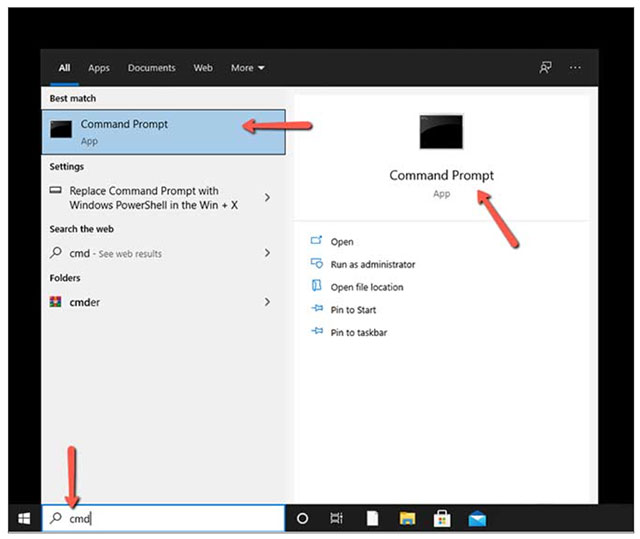Click the Pin to taskbar pin icon
This screenshot has width=640, height=539.
(x=317, y=331)
